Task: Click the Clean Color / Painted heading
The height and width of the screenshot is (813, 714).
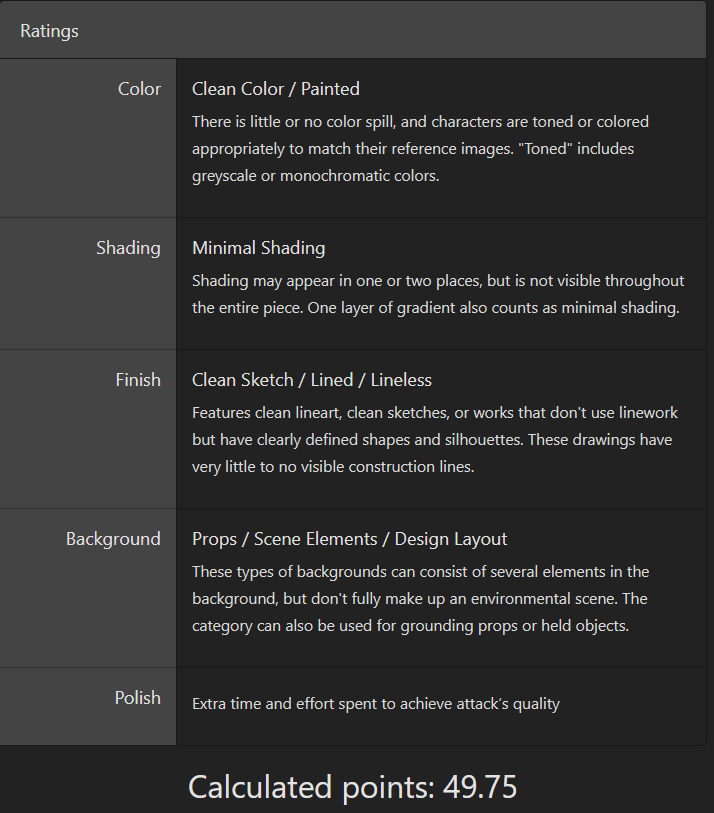Action: (275, 89)
